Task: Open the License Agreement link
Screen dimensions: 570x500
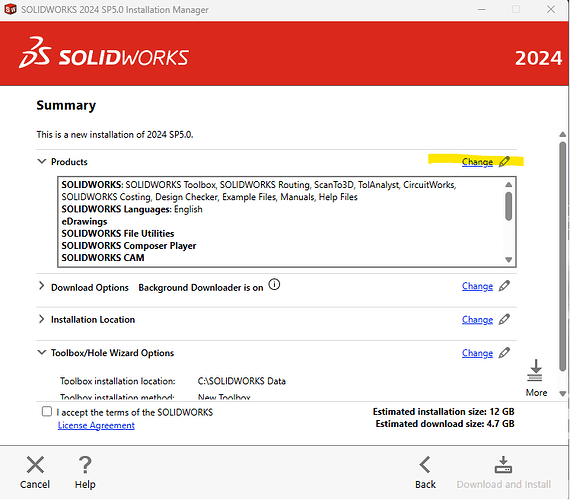Action: tap(96, 425)
